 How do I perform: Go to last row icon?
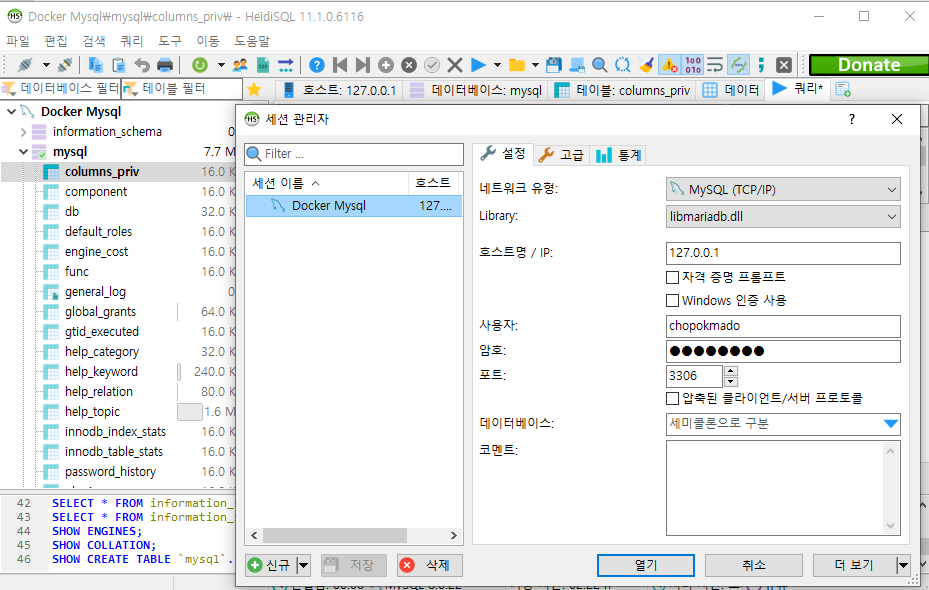(x=363, y=65)
